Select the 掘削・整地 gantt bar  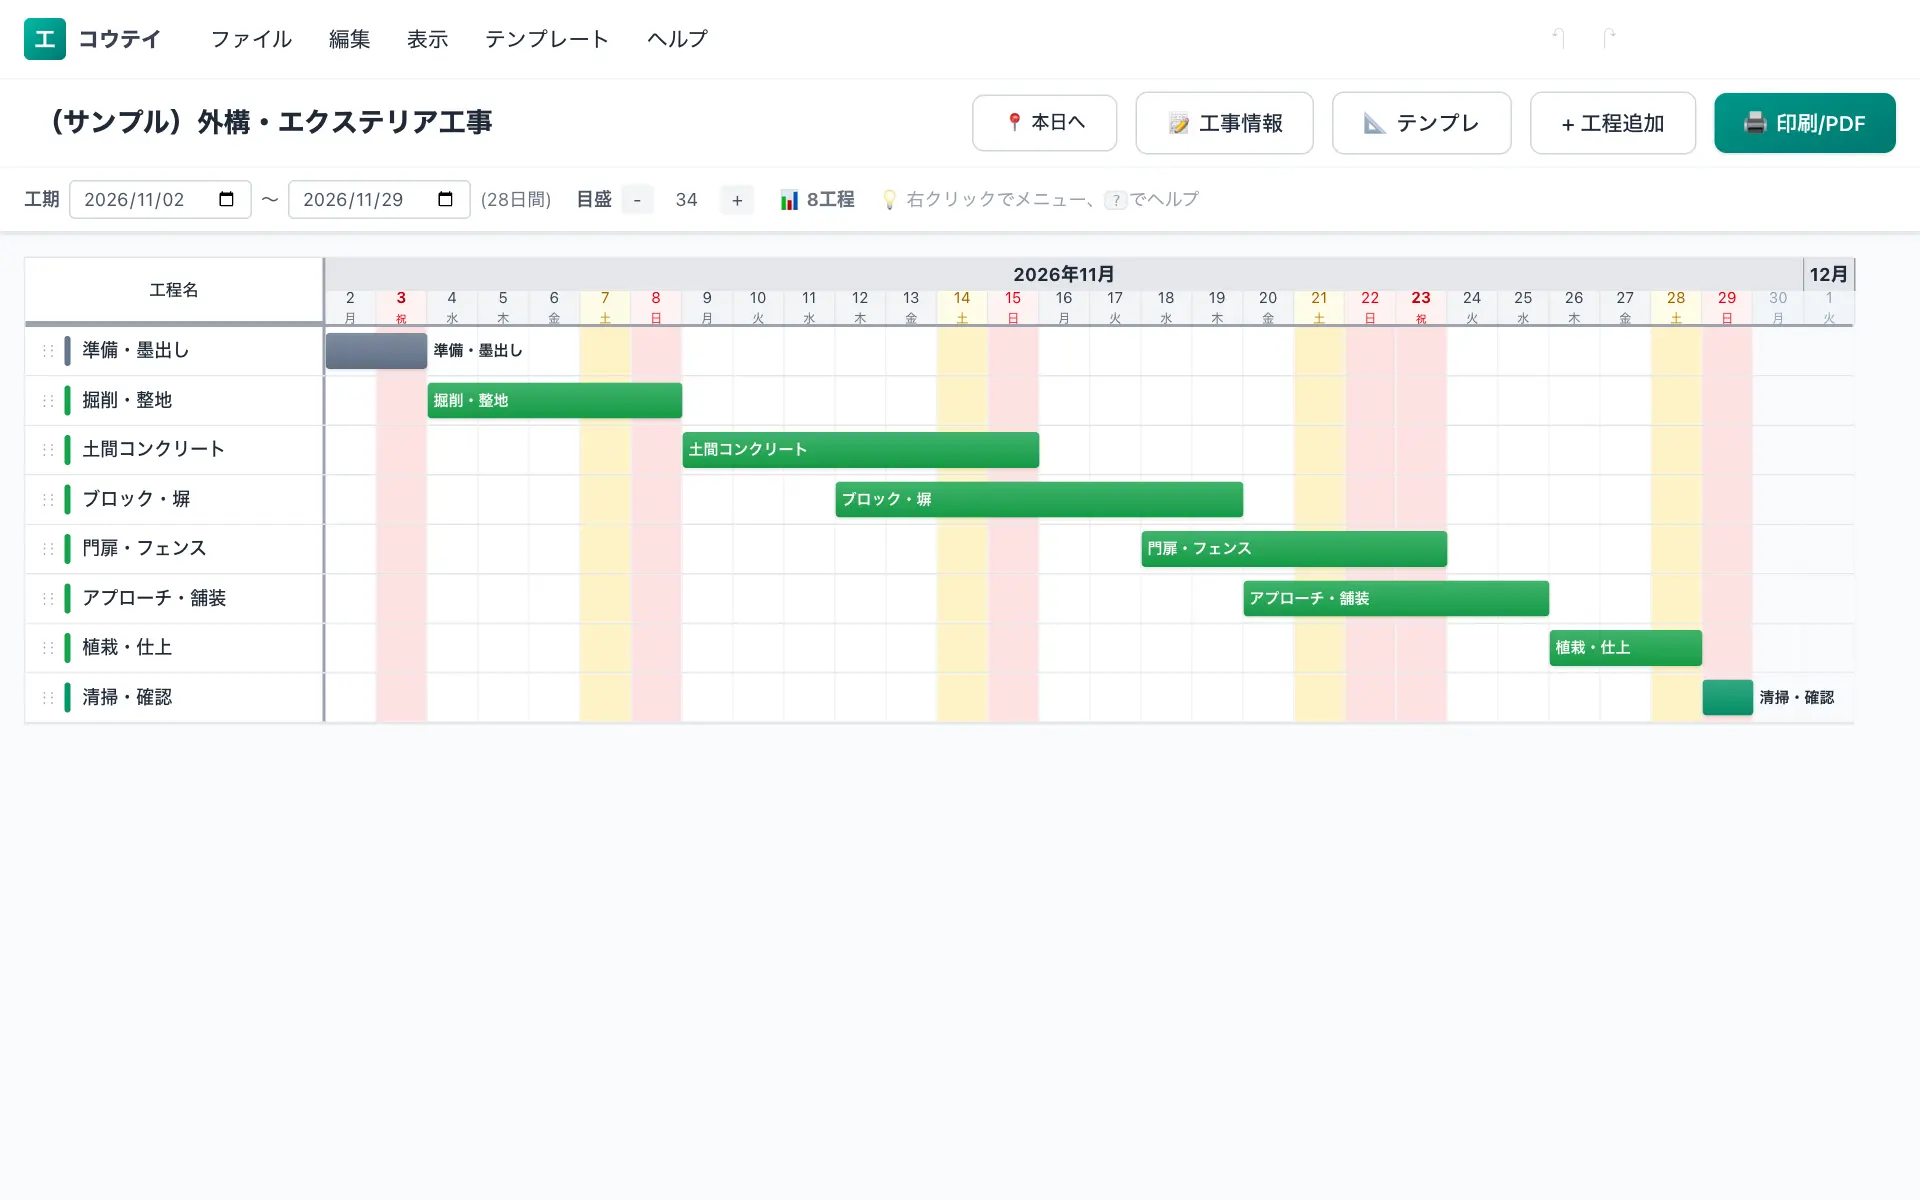click(x=555, y=400)
